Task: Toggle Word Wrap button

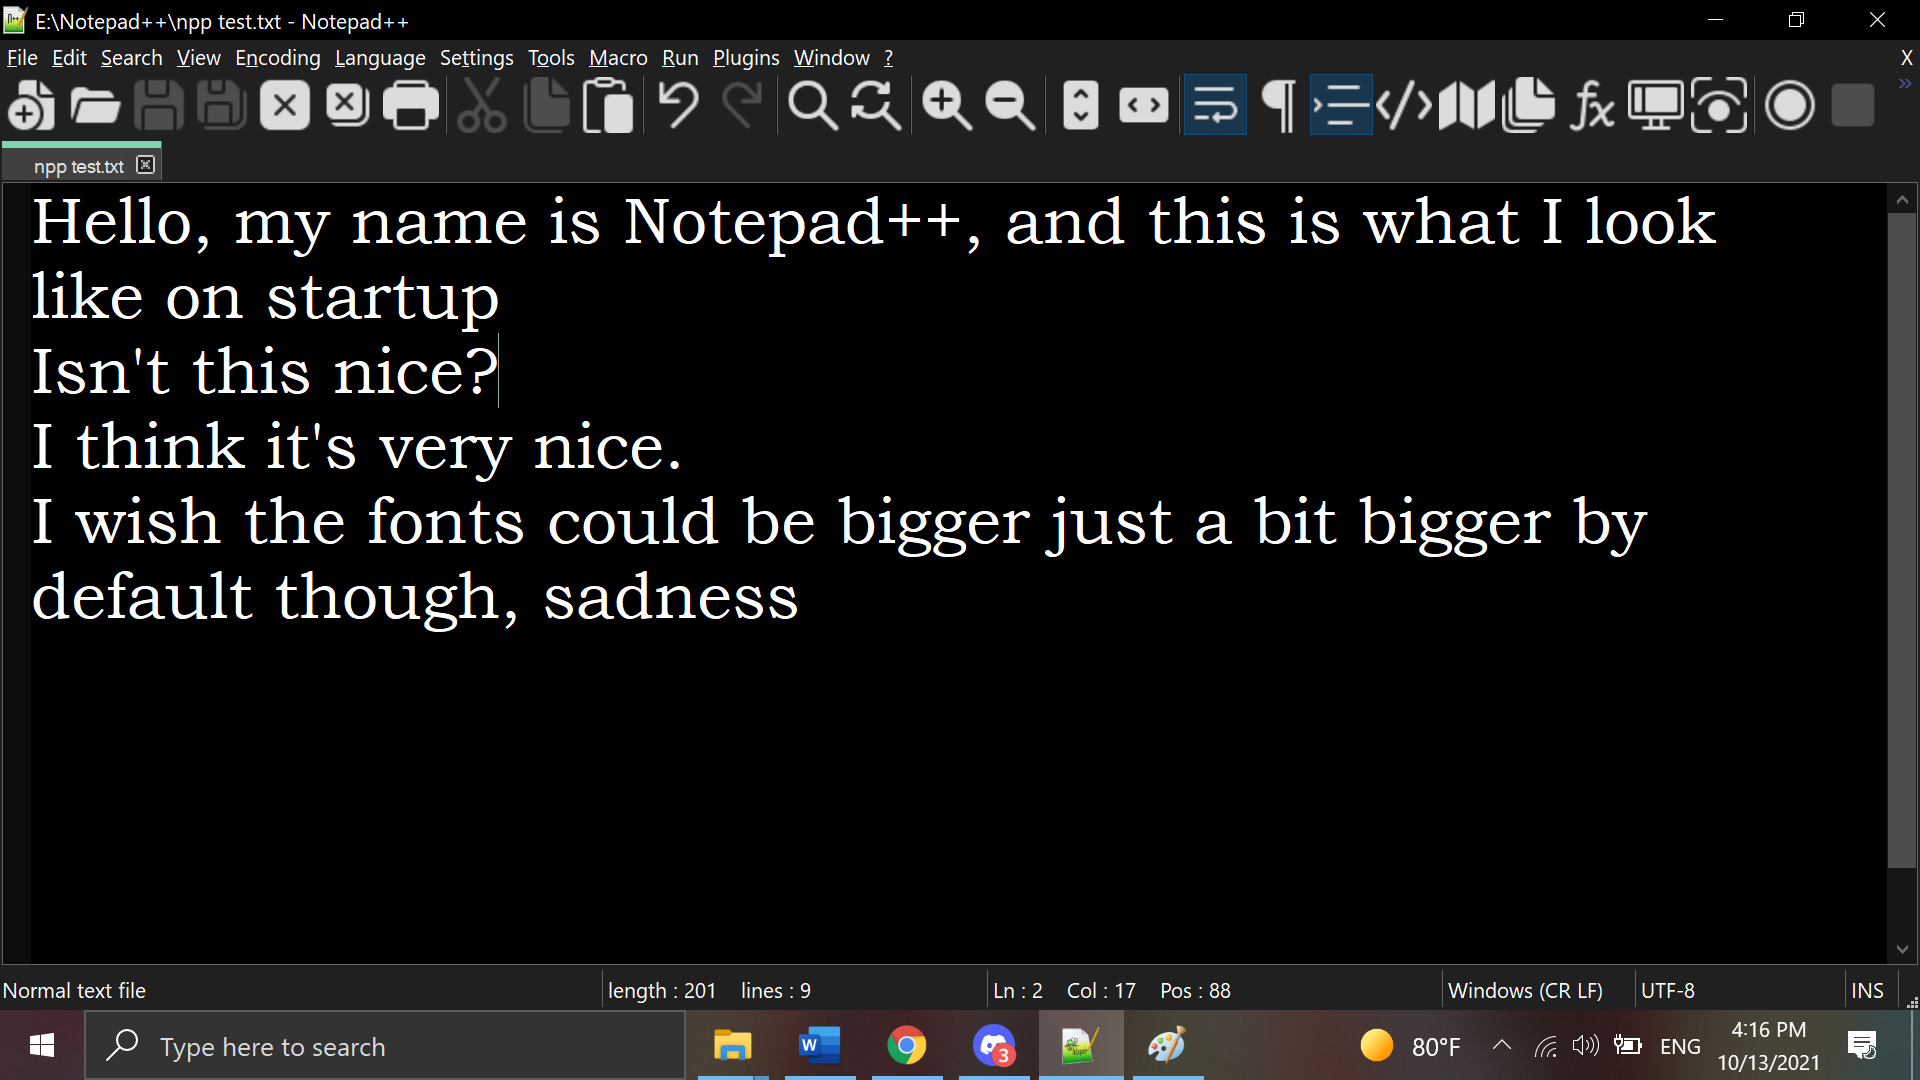Action: tap(1215, 105)
